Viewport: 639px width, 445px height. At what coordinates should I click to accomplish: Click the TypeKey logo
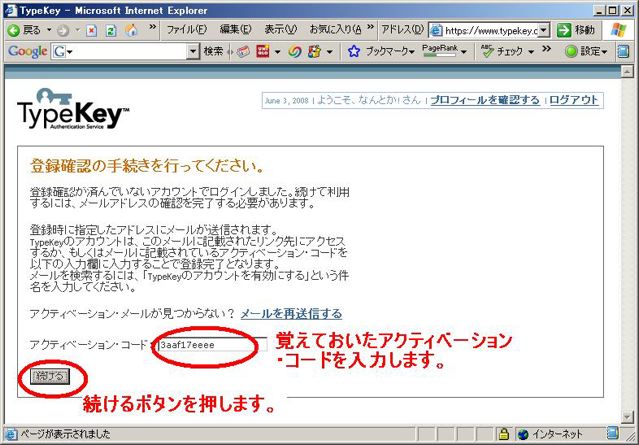(x=73, y=109)
